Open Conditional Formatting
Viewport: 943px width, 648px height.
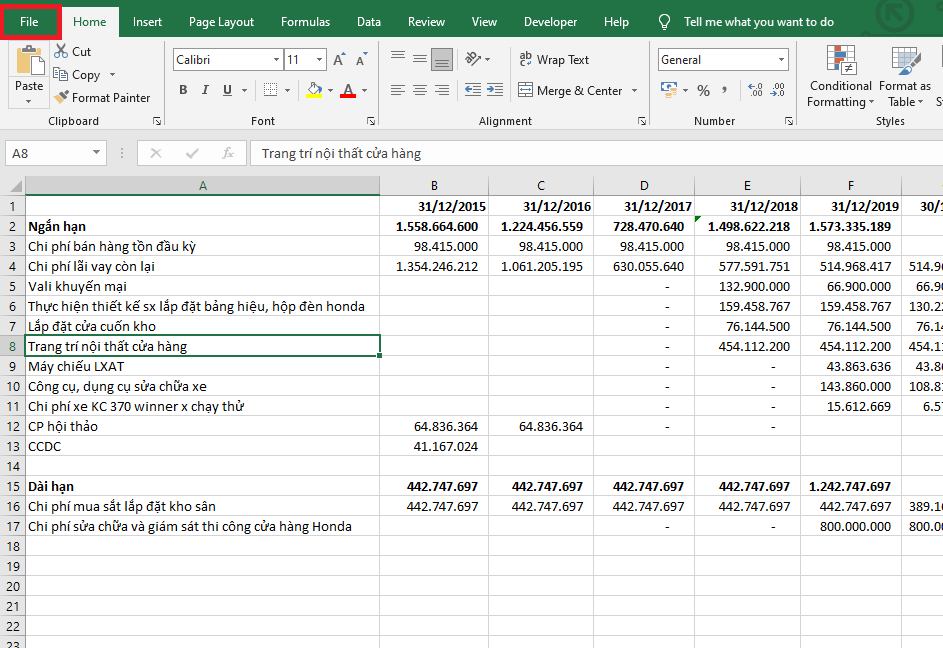(840, 74)
